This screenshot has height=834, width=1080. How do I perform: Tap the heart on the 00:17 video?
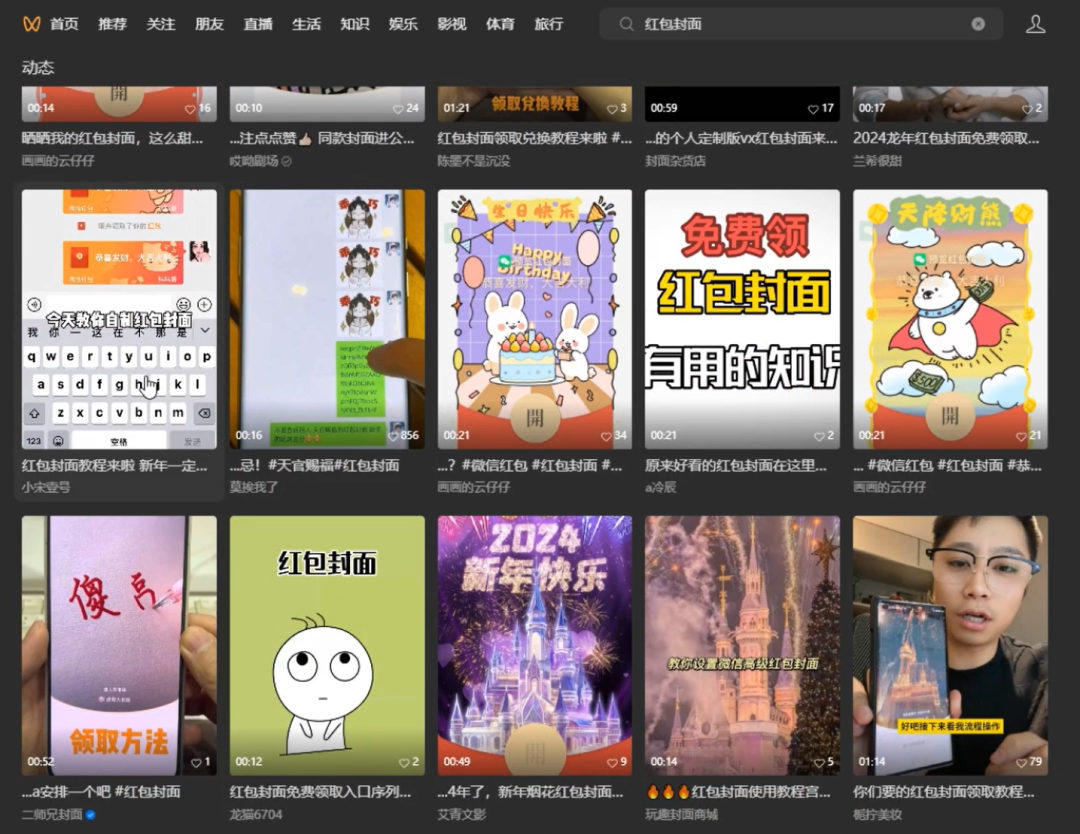click(1027, 109)
